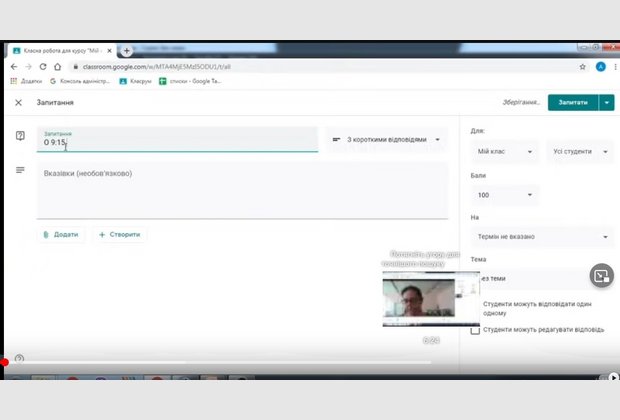Close the Класна робота browser tab

(110, 51)
